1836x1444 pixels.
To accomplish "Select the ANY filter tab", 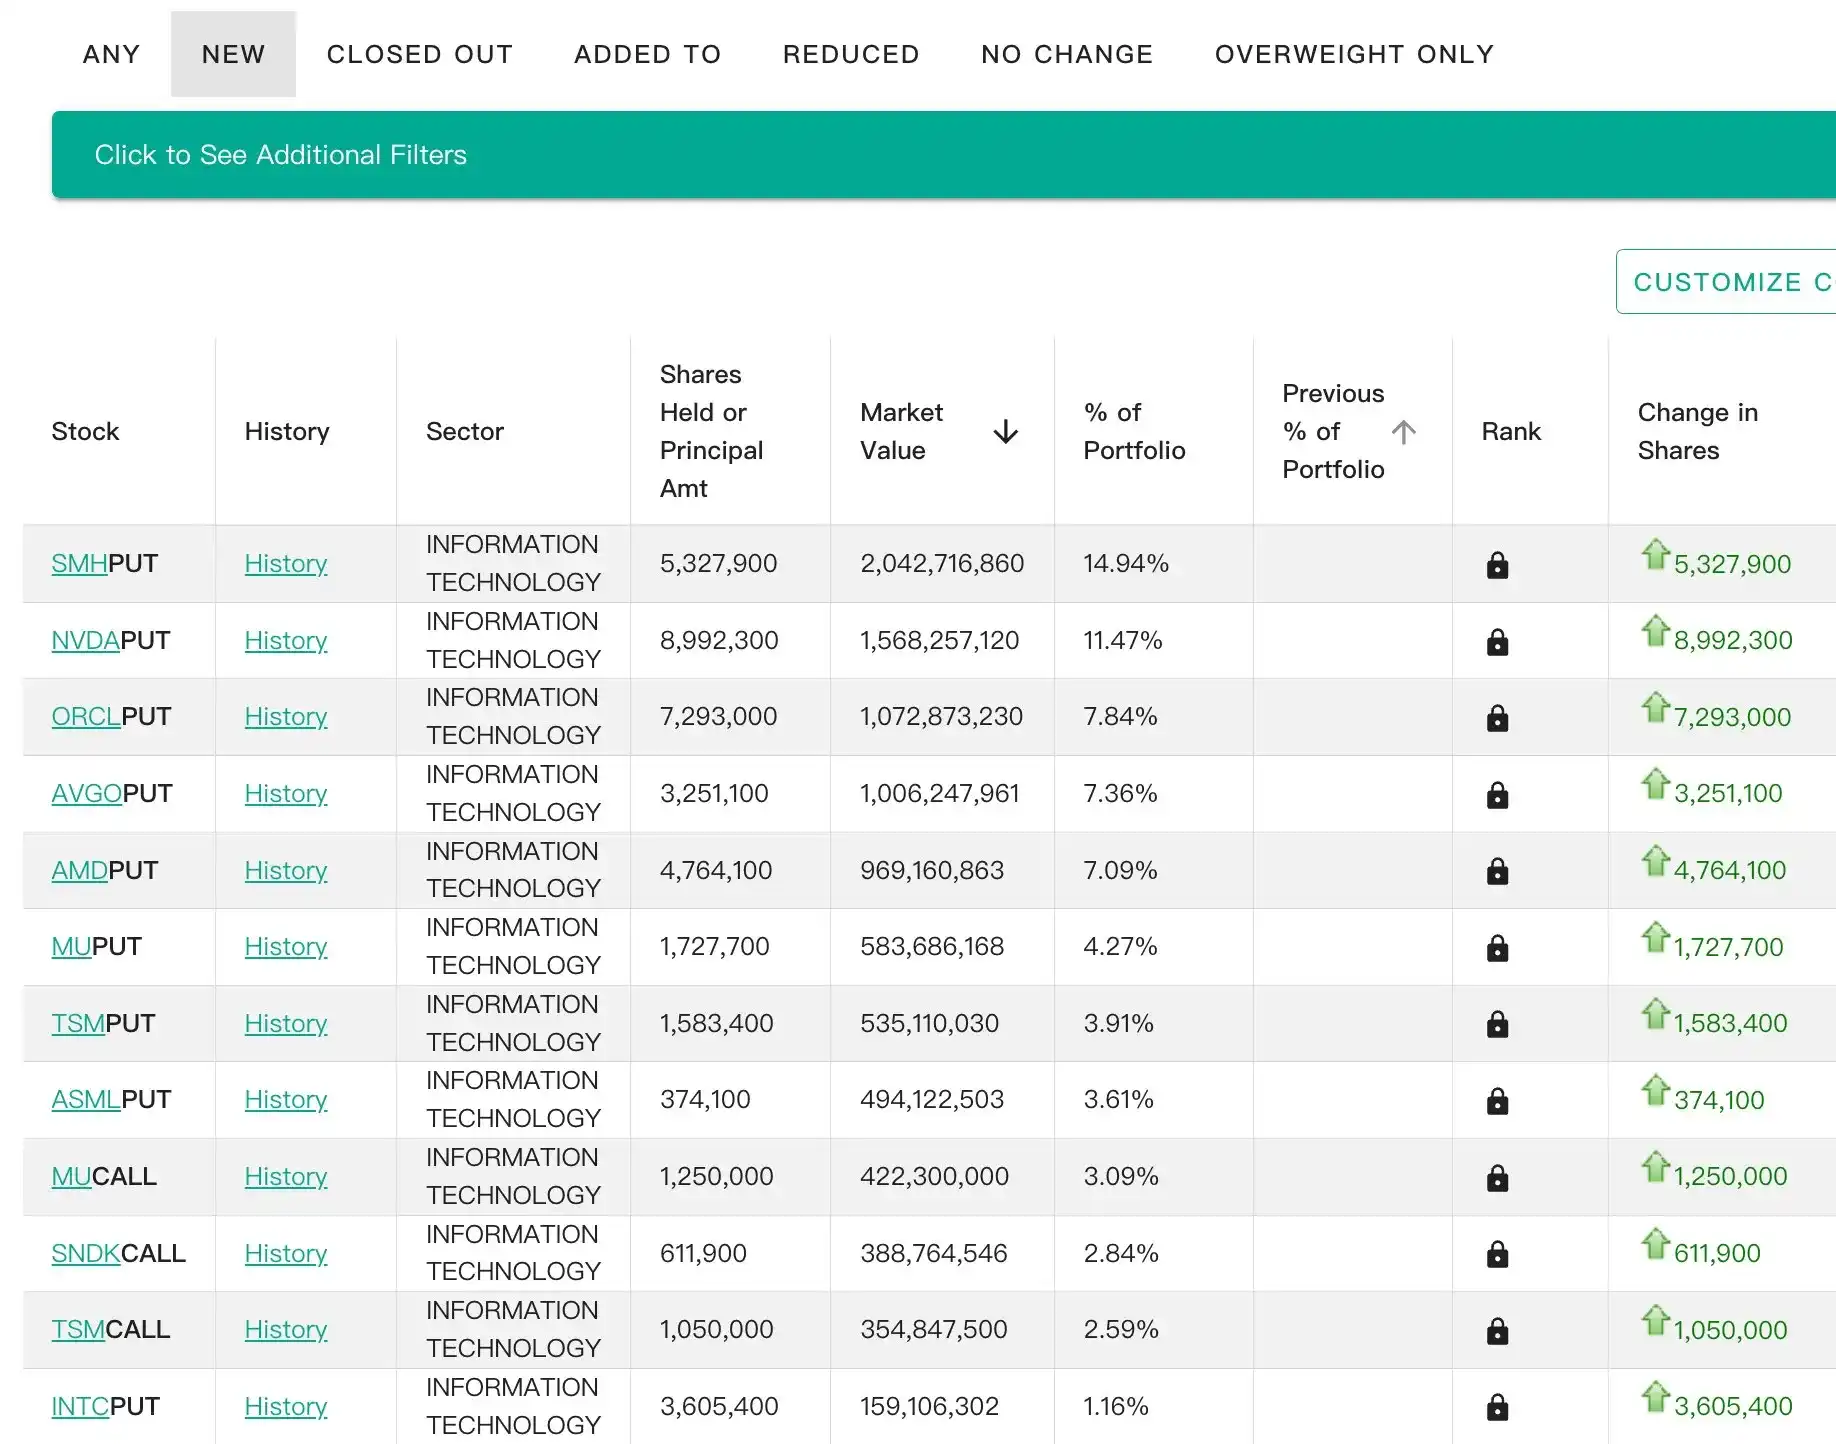I will tap(111, 54).
